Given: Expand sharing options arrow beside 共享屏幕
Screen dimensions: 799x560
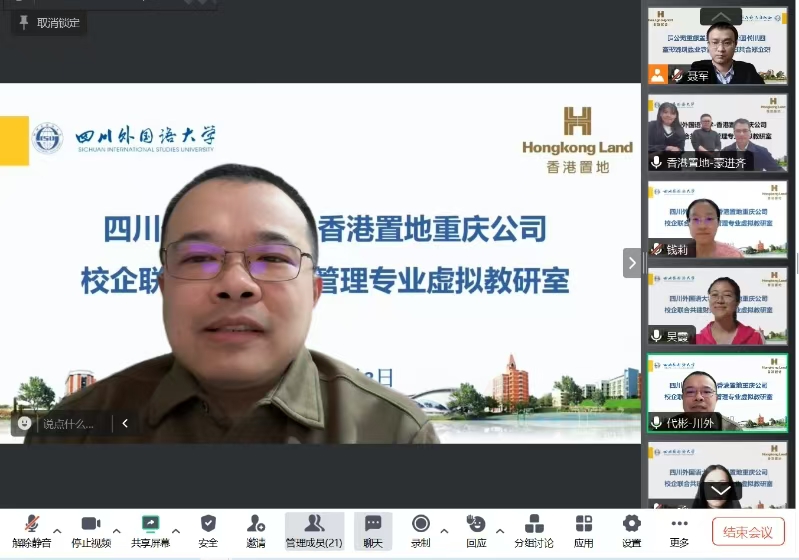Looking at the screenshot, I should tap(176, 531).
